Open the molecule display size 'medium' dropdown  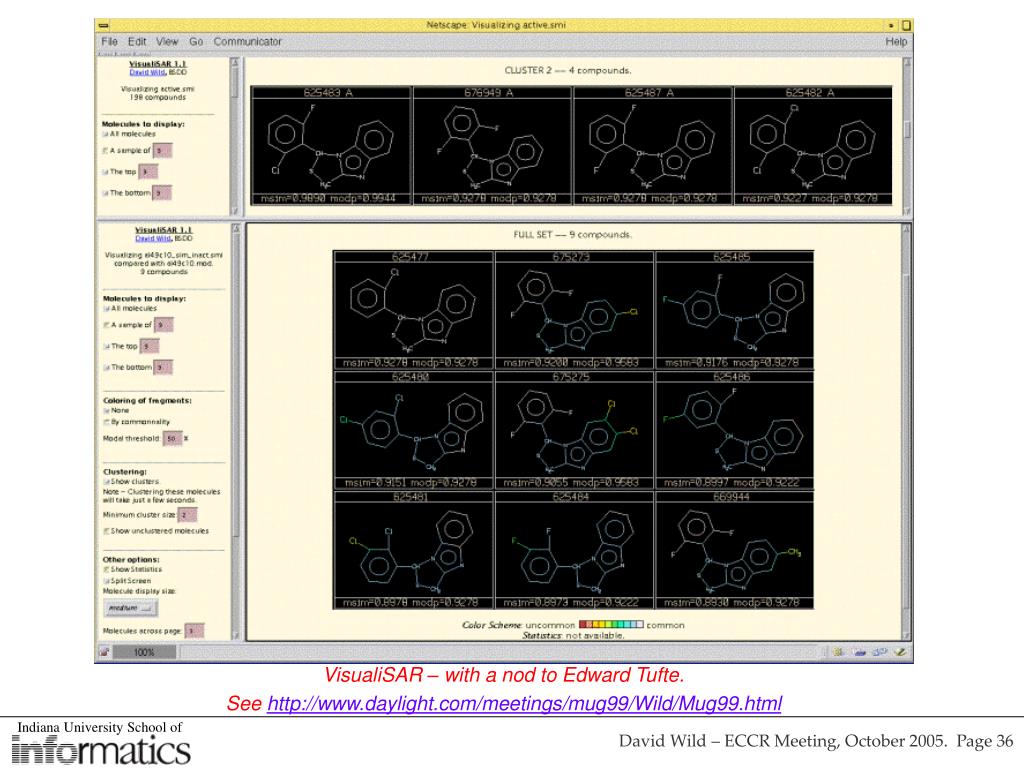pos(130,608)
